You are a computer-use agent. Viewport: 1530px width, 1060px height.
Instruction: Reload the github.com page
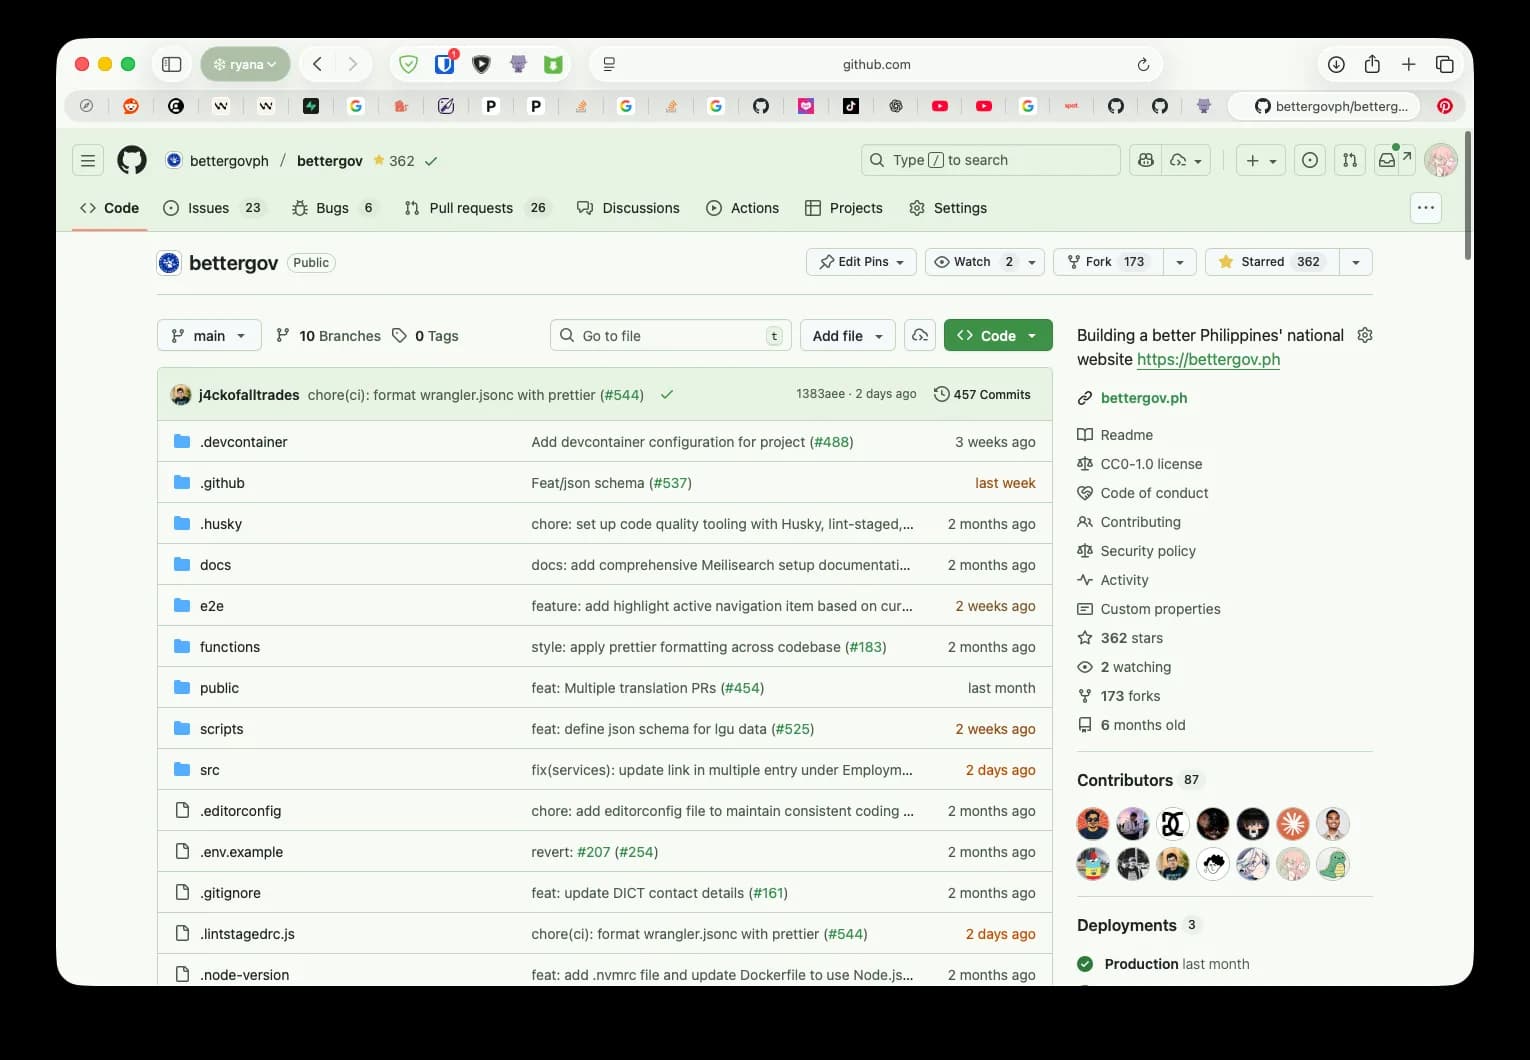1143,64
